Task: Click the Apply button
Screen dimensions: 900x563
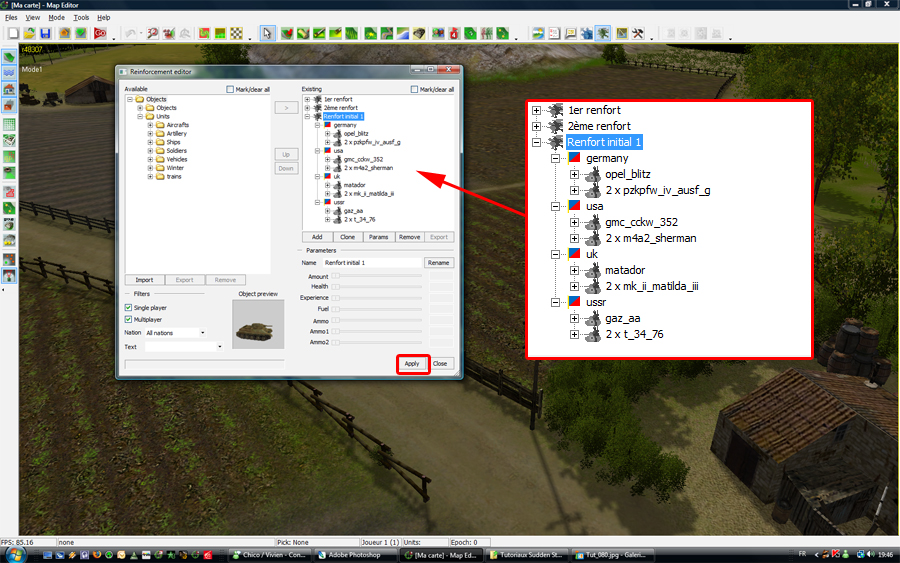Action: pos(412,364)
